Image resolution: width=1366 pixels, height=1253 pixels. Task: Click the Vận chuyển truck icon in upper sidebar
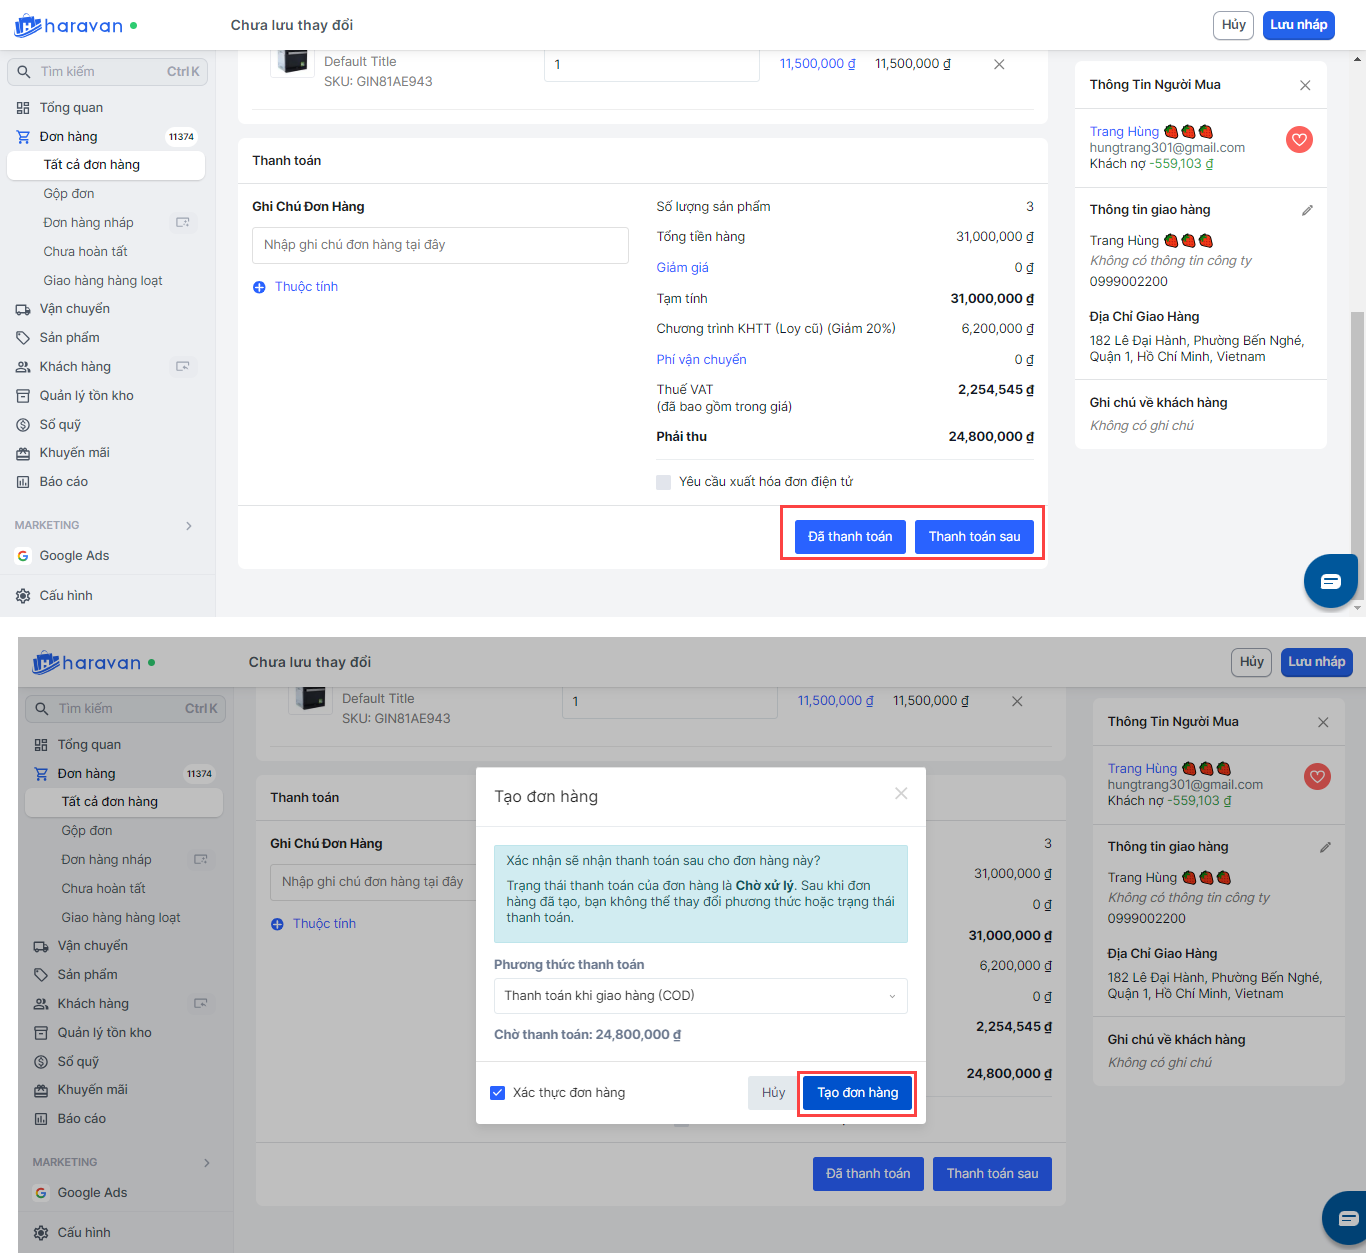point(23,309)
